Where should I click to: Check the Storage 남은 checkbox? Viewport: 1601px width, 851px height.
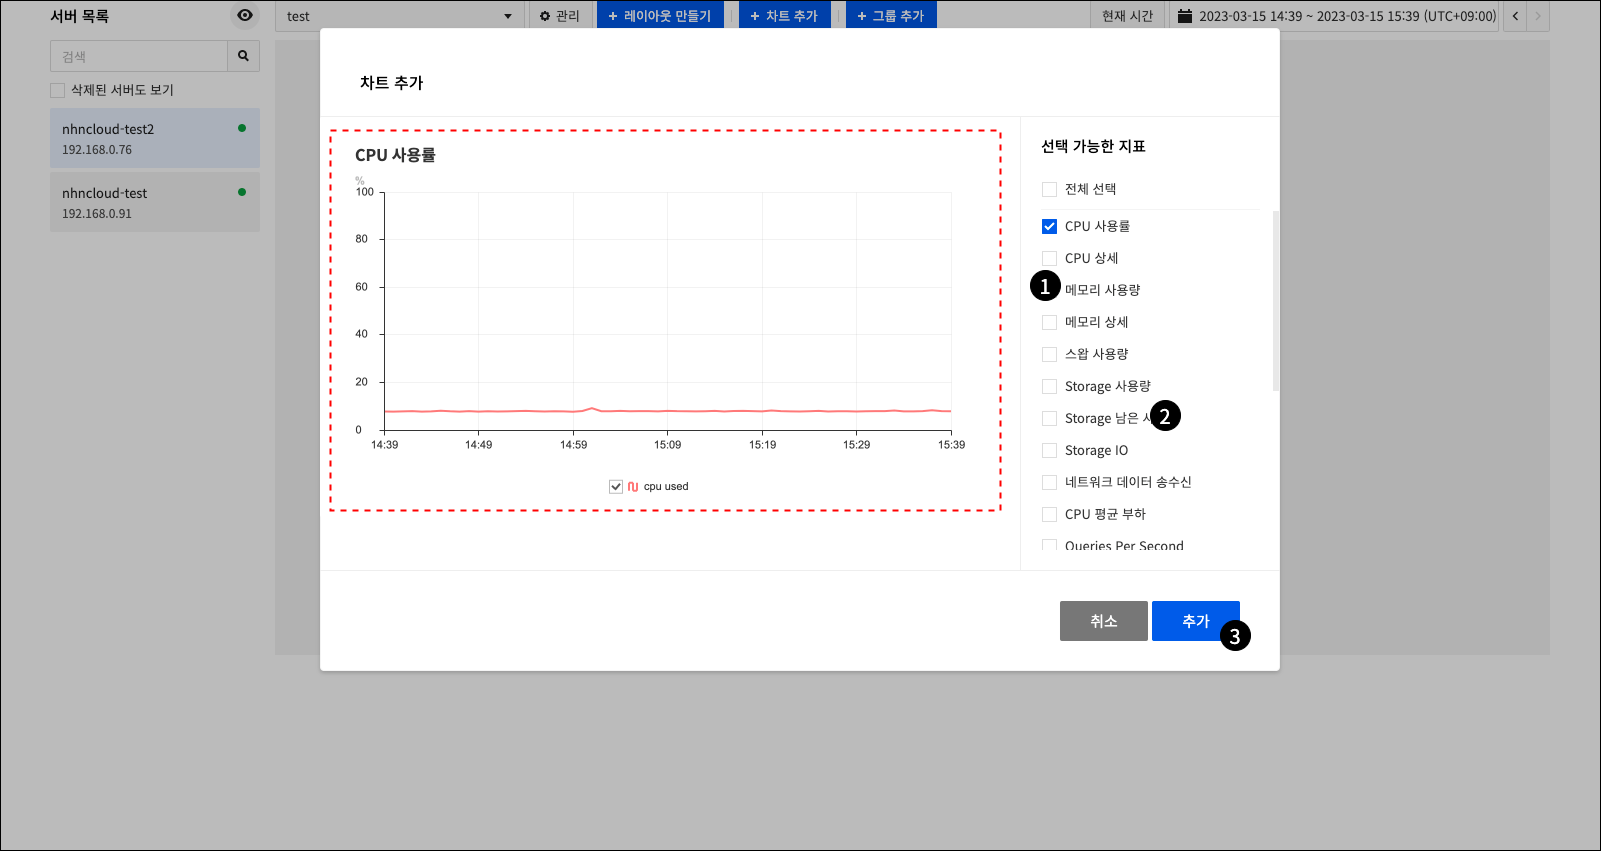pos(1049,418)
